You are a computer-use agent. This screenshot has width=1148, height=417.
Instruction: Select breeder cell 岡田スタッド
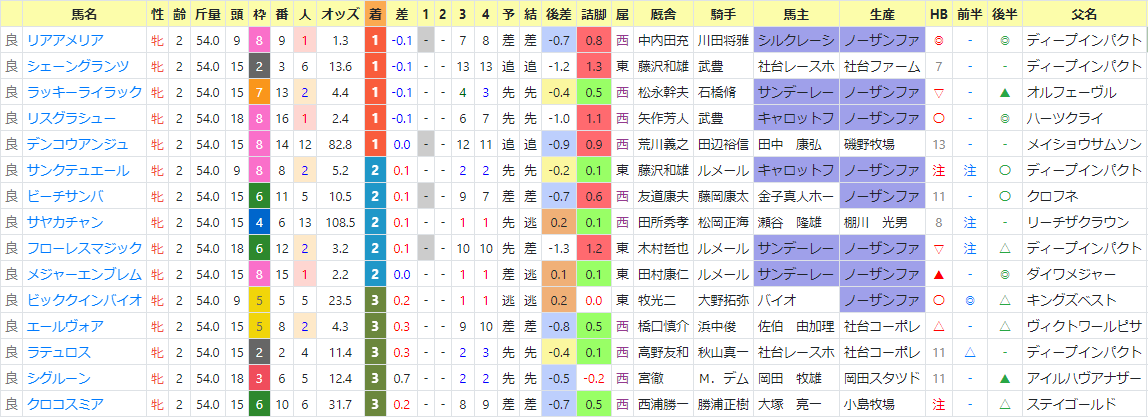click(x=882, y=378)
